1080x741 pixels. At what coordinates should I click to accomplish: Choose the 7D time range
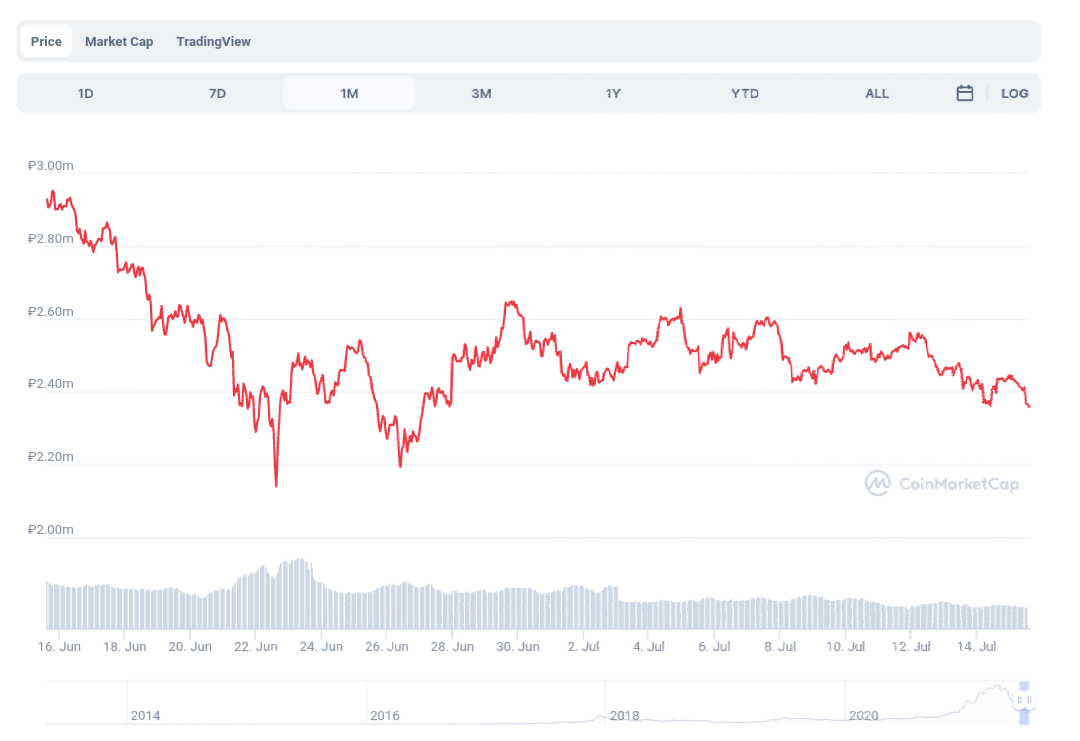pos(217,93)
